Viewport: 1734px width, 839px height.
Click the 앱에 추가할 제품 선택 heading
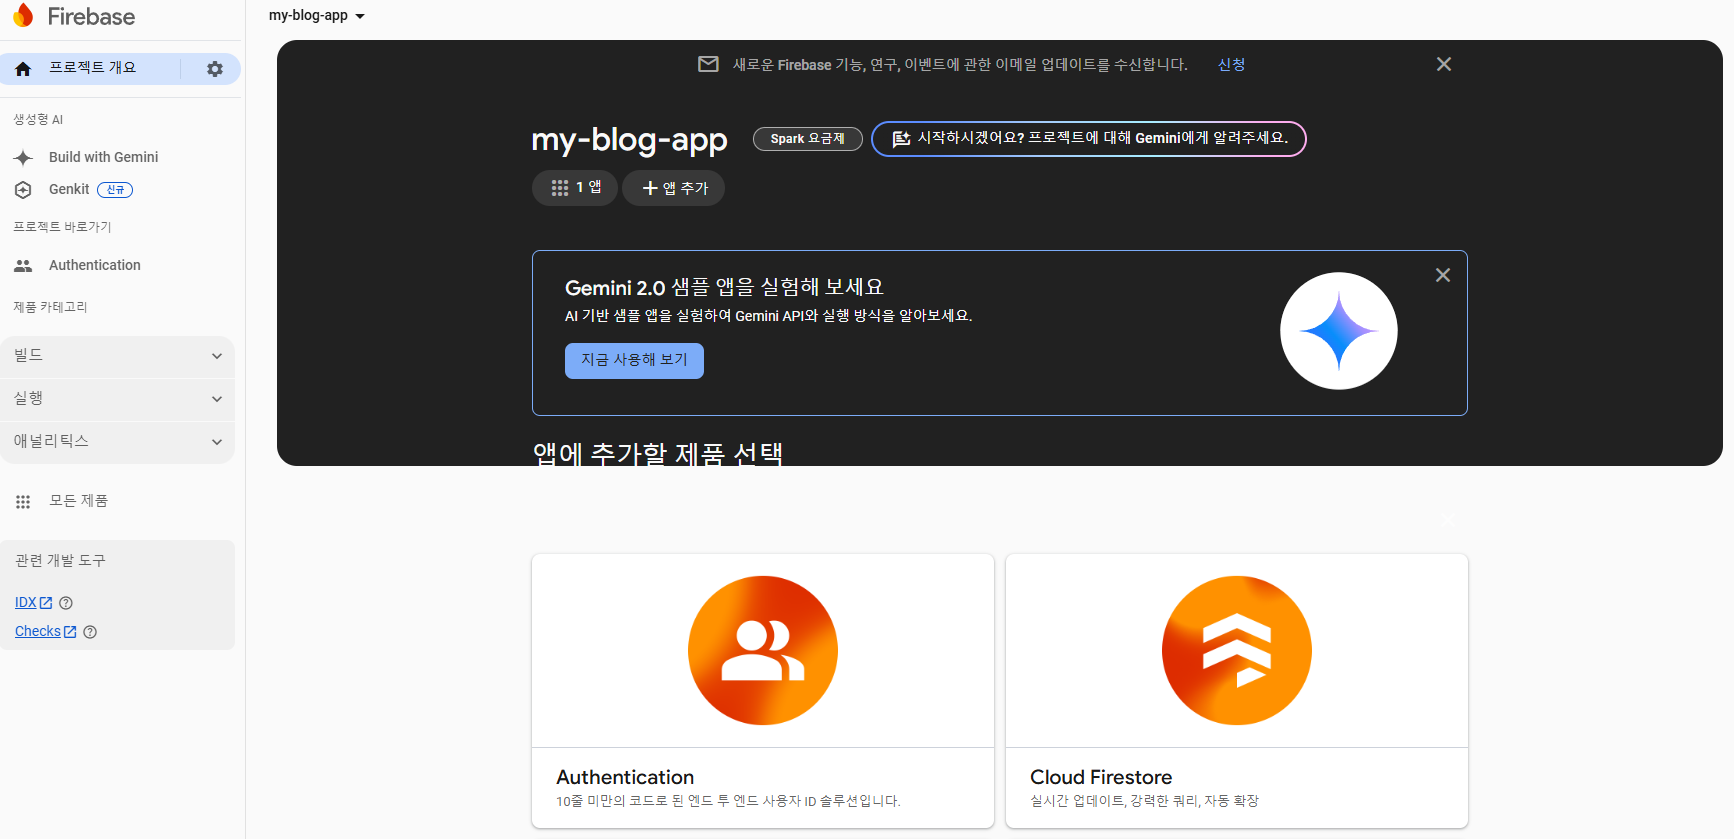click(658, 453)
